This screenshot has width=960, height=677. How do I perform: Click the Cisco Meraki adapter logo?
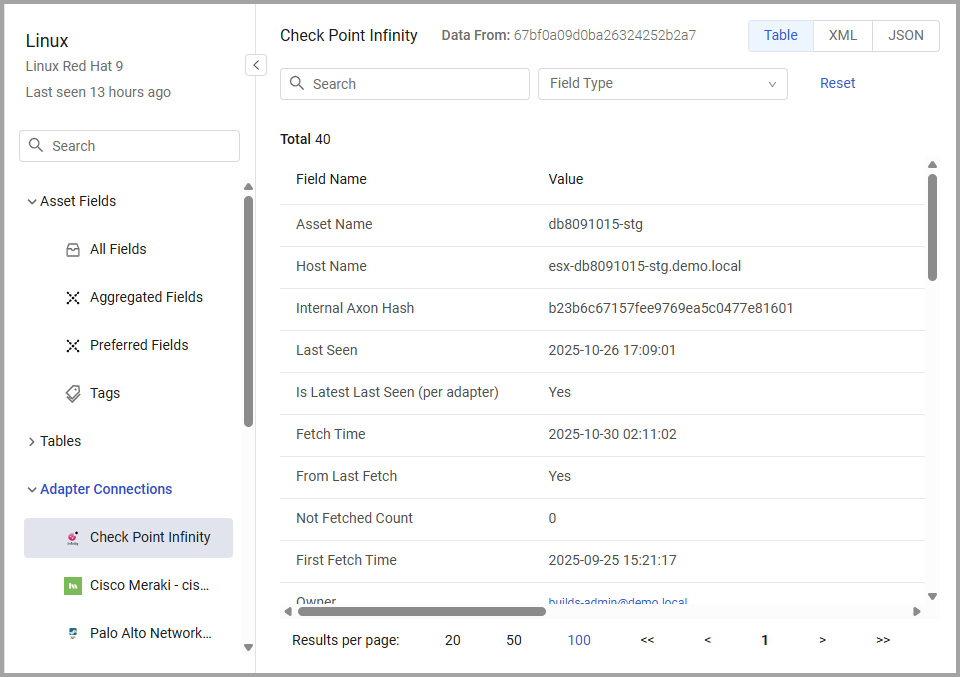point(73,586)
